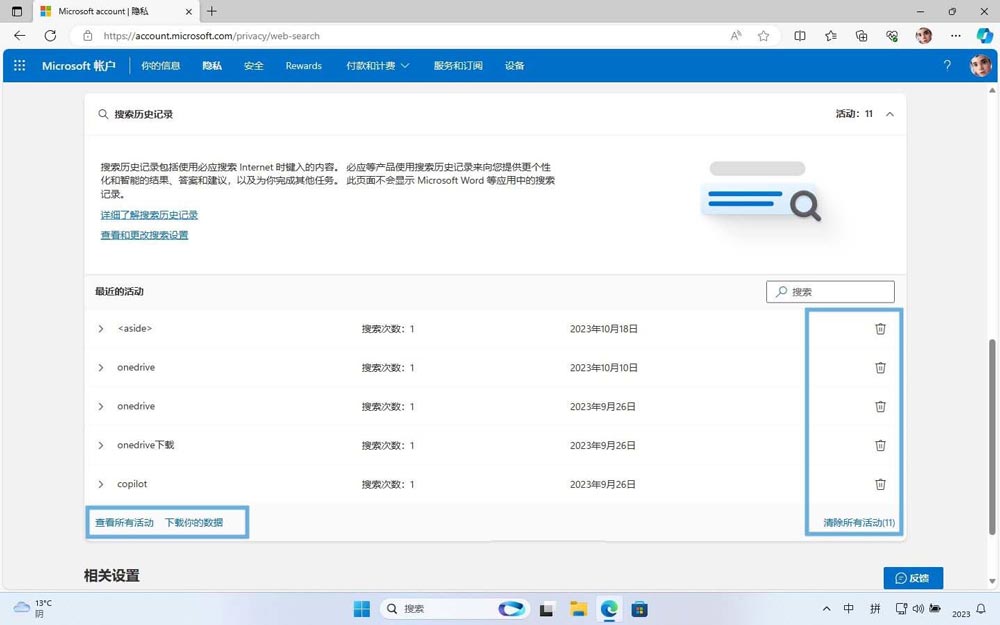Delete the <aside> search entry
This screenshot has height=625, width=1000.
(880, 328)
